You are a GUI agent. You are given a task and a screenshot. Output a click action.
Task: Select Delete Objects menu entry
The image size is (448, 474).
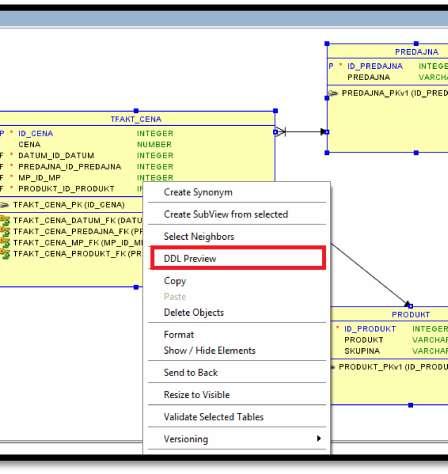pos(237,313)
